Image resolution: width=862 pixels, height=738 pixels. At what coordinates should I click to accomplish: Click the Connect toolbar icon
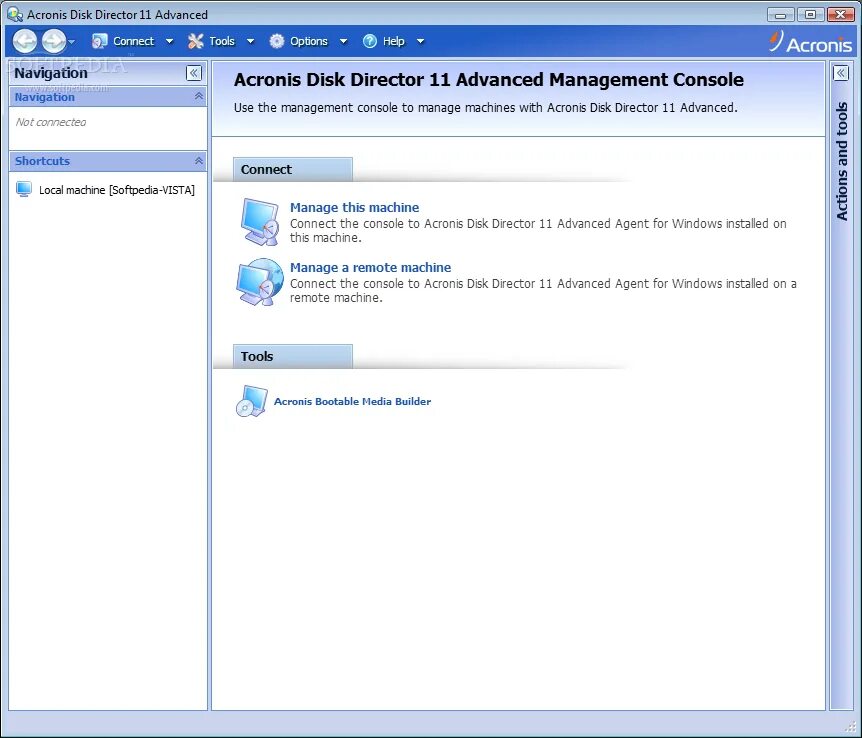pos(100,41)
